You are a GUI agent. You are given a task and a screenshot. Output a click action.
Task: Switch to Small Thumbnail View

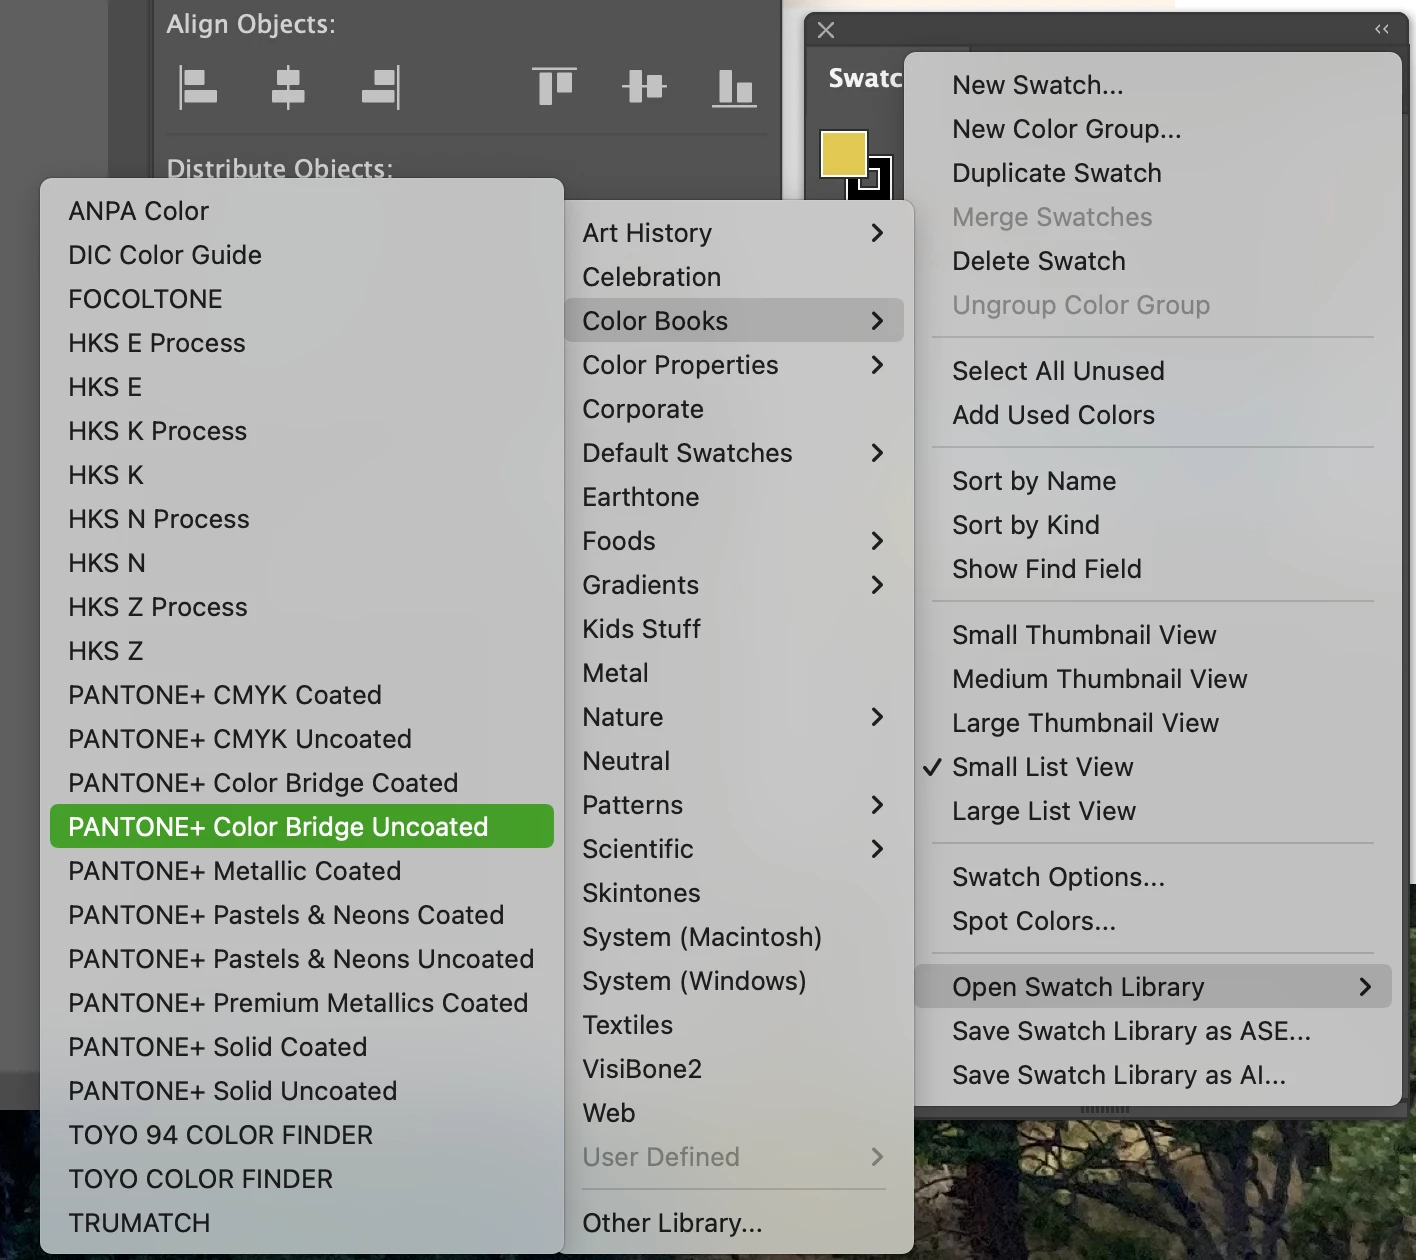click(x=1153, y=635)
